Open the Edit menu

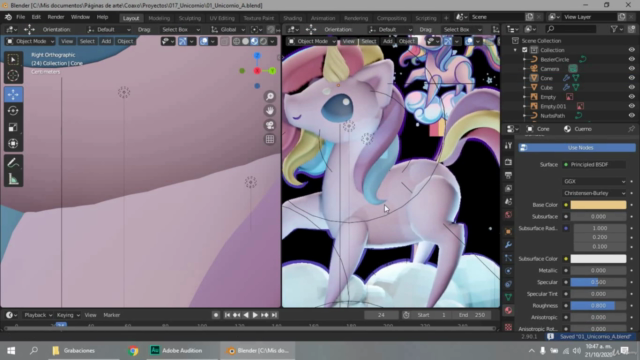click(x=36, y=17)
